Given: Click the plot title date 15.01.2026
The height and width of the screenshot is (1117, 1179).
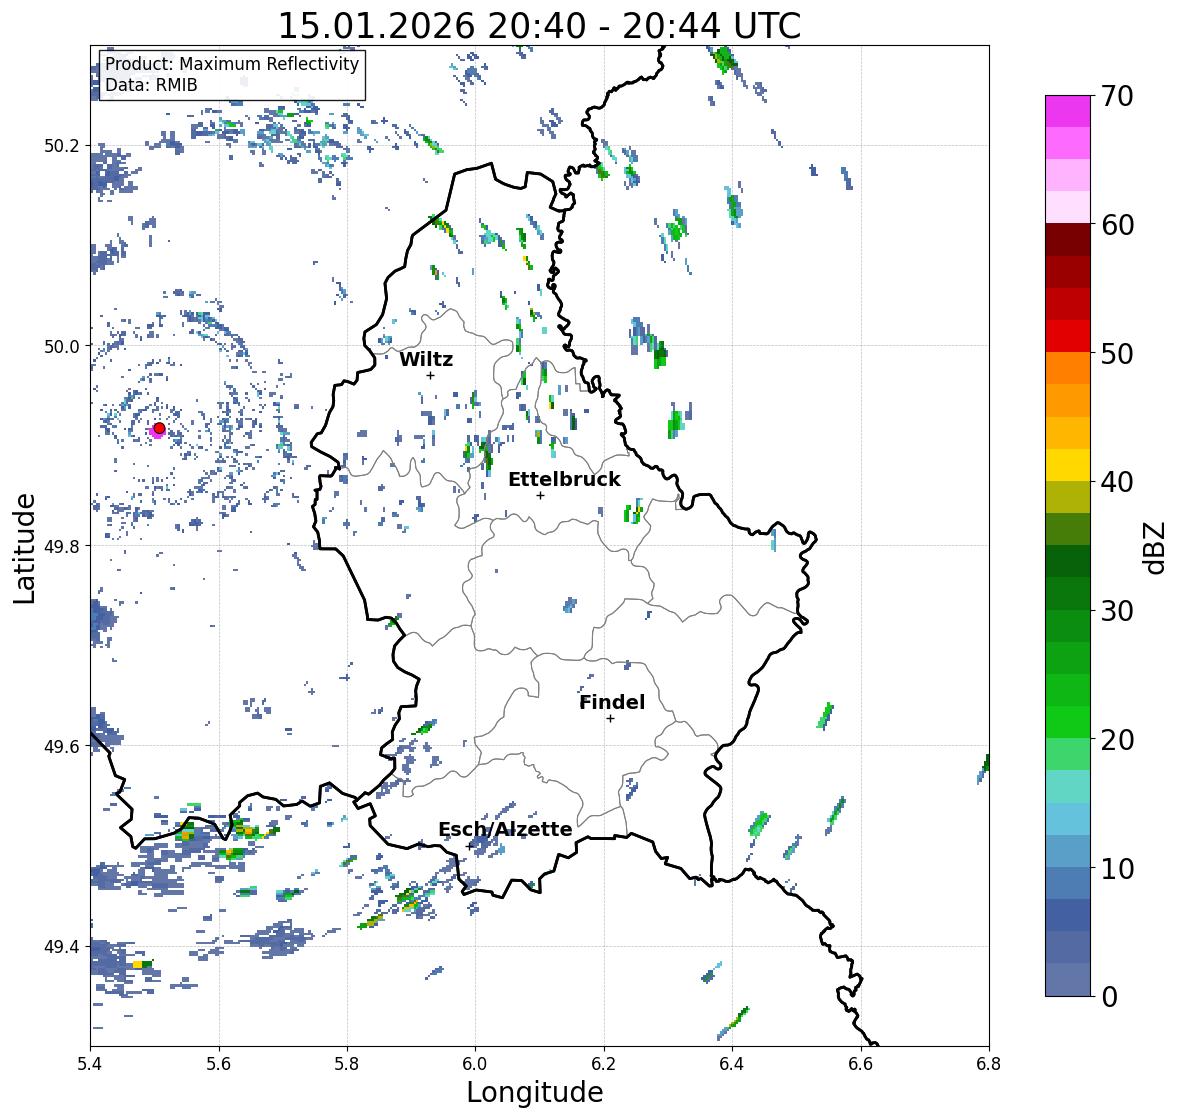Looking at the screenshot, I should coord(377,26).
